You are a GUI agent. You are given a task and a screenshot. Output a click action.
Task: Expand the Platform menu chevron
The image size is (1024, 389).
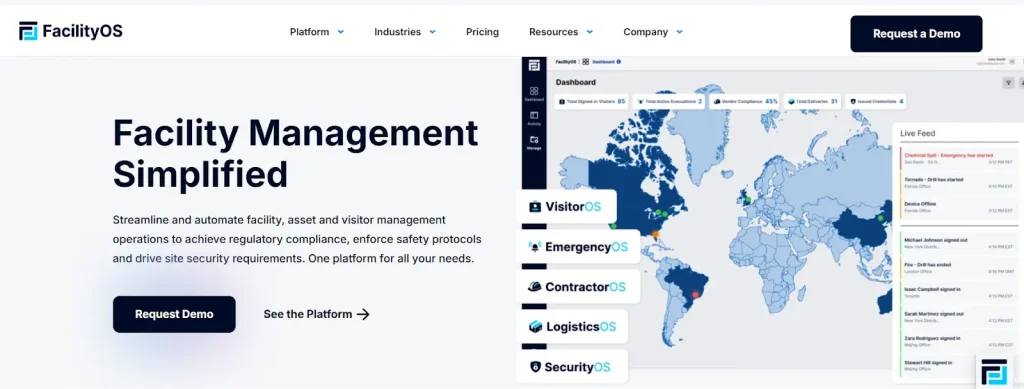[x=340, y=31]
